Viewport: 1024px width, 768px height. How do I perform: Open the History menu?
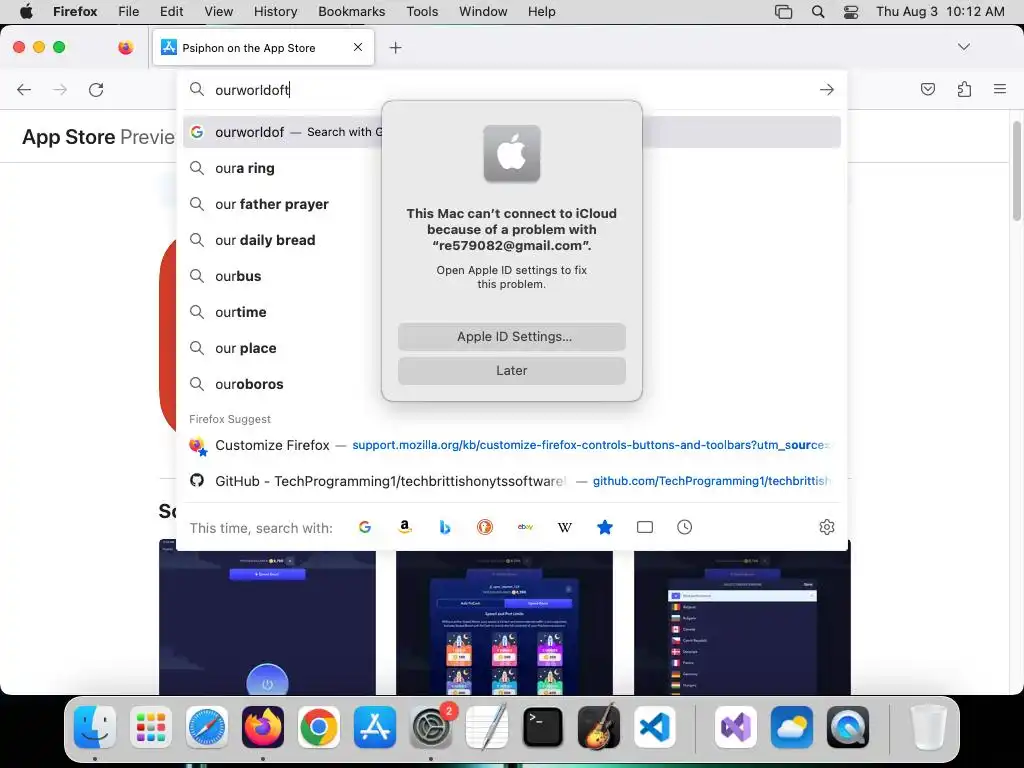(x=275, y=11)
